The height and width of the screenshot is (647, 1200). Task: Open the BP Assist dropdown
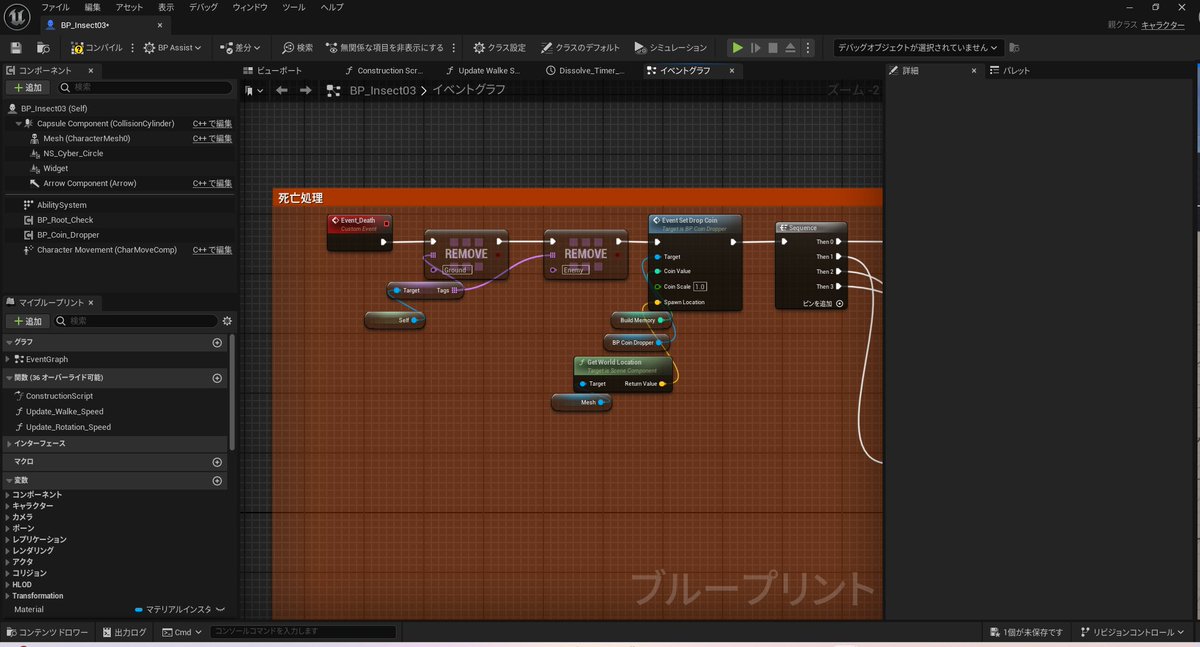[172, 47]
